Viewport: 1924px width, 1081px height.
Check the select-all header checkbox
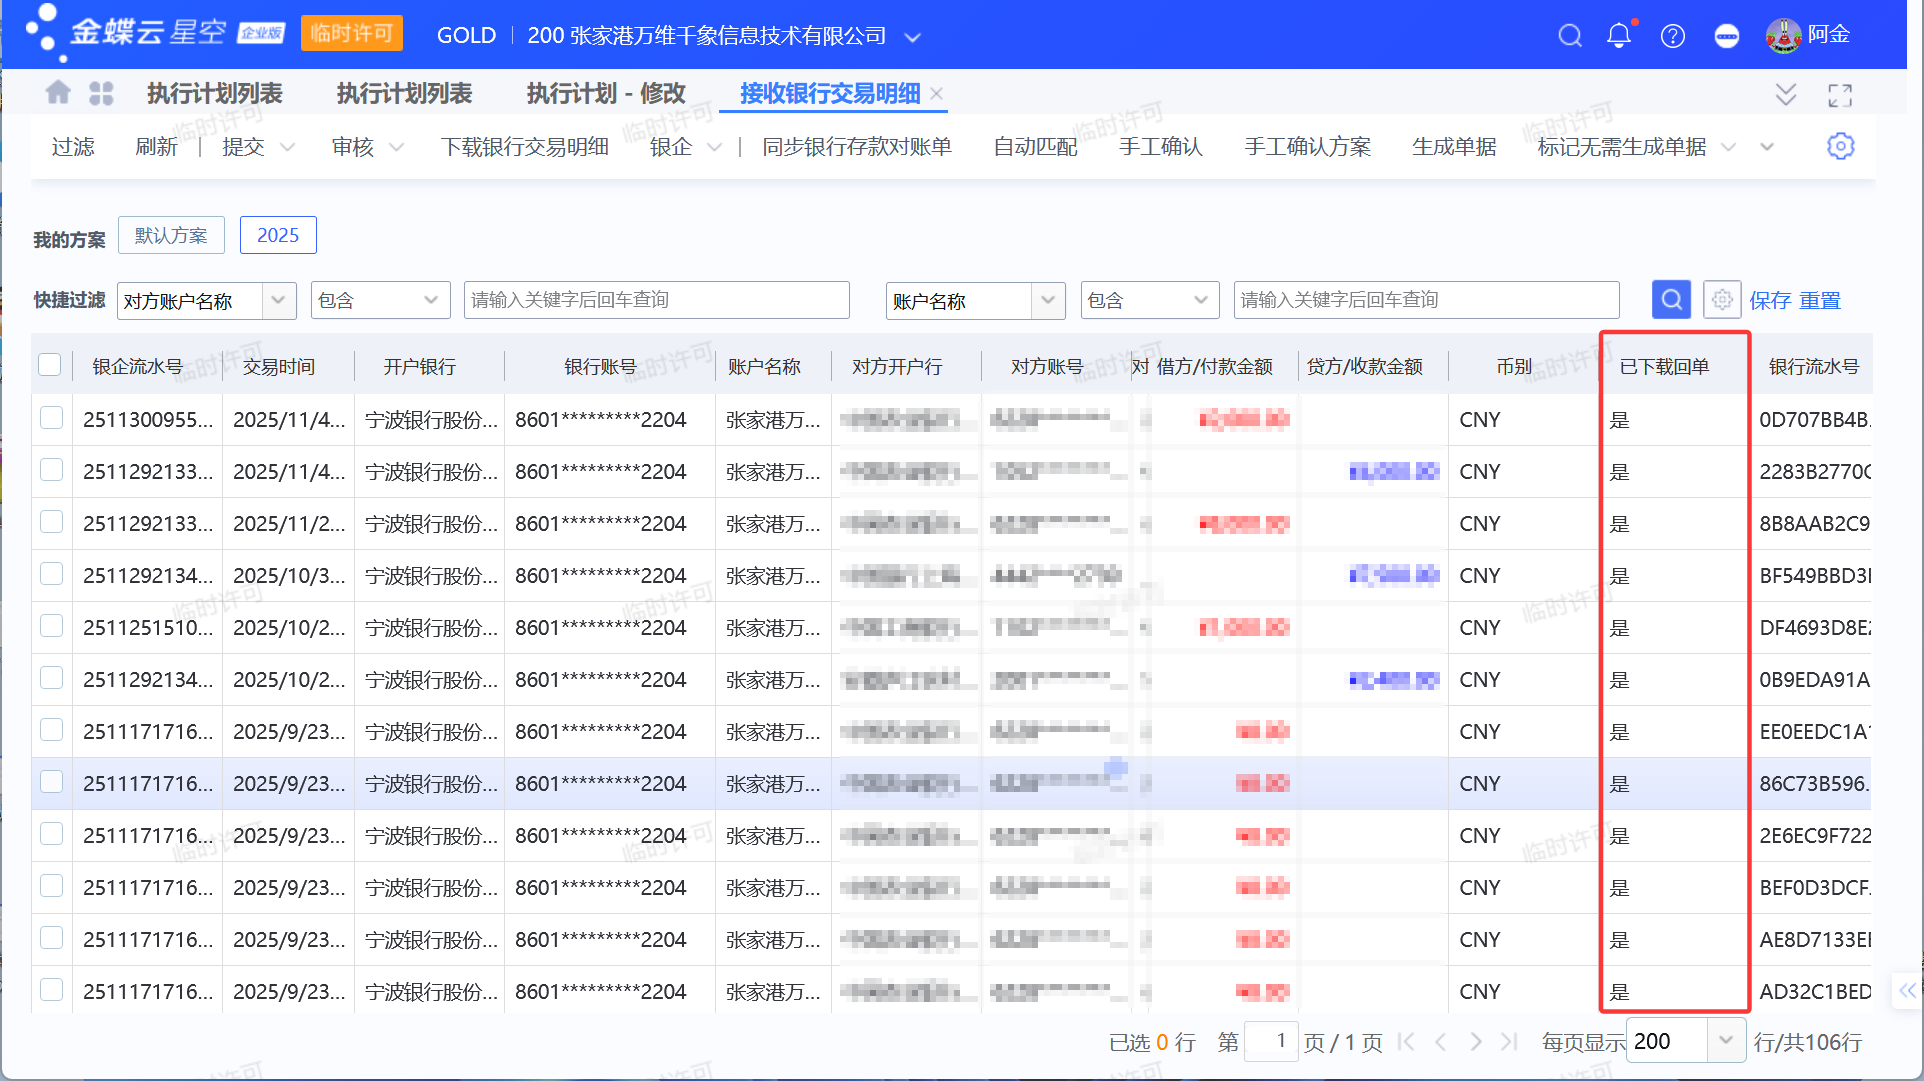[x=50, y=365]
